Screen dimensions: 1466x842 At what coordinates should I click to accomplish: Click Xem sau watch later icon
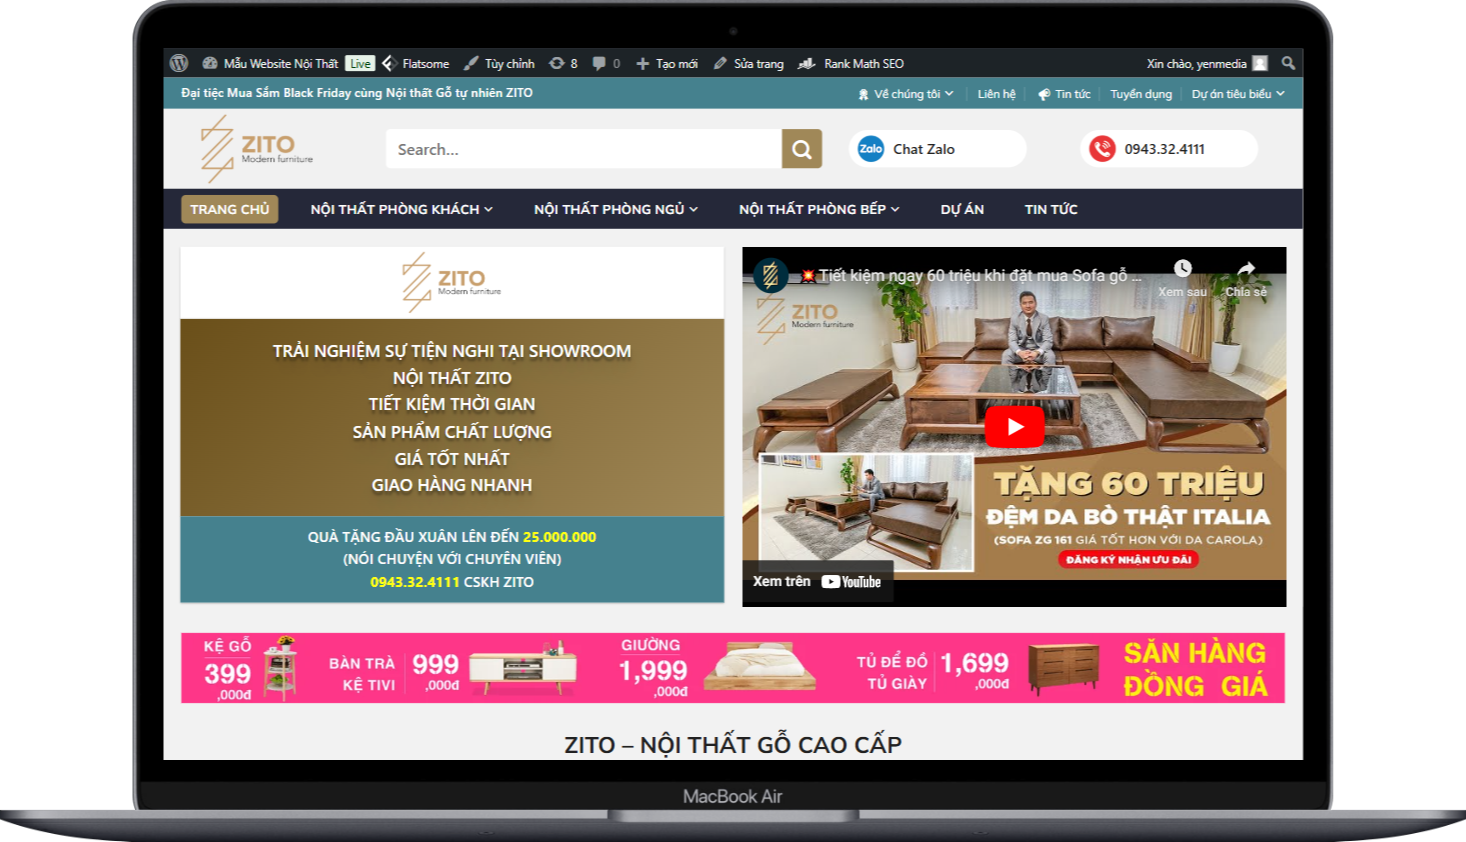1183,268
